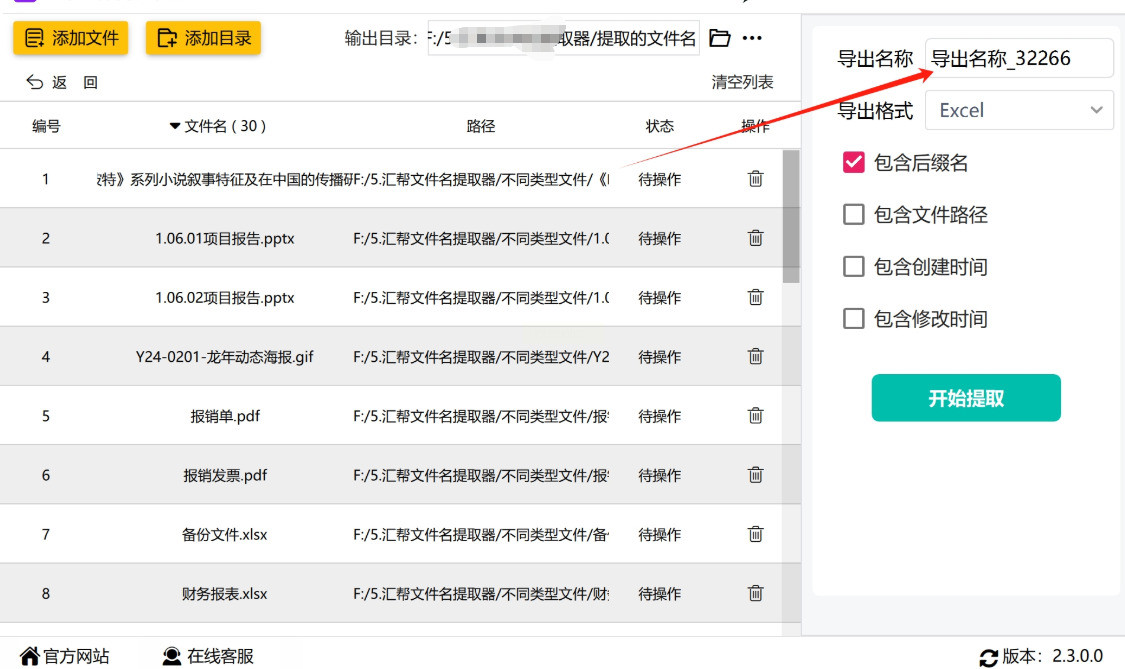This screenshot has height=669, width=1125.
Task: Remove 备份文件.xlsx with trash icon
Action: pos(756,534)
